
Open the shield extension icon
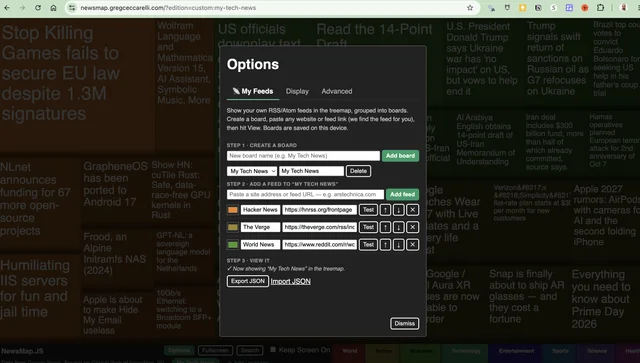(x=507, y=8)
